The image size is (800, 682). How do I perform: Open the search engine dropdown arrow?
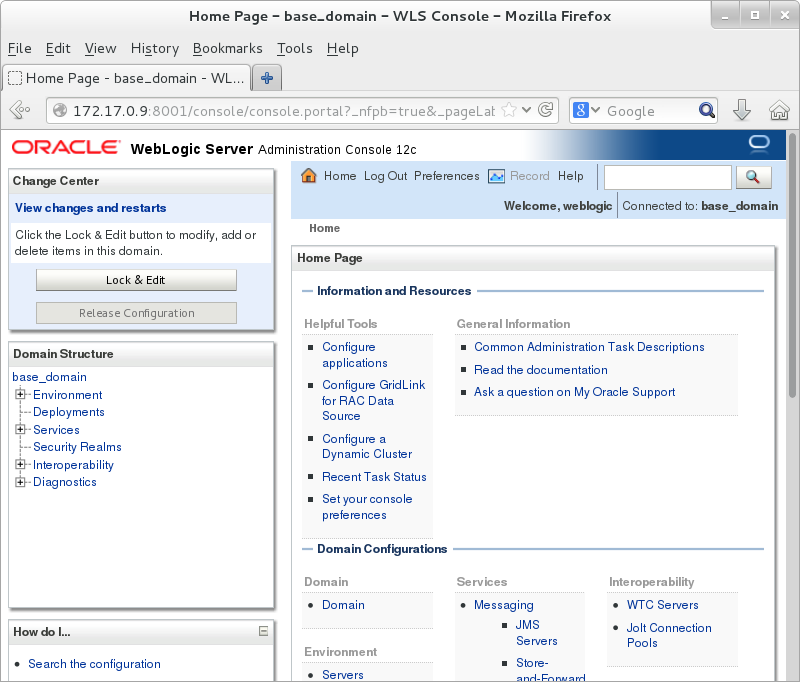[x=596, y=111]
